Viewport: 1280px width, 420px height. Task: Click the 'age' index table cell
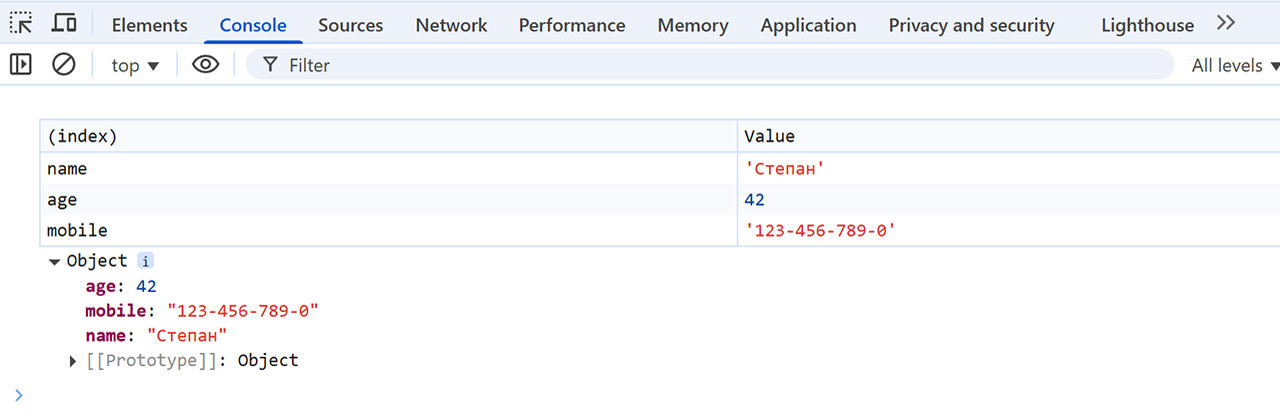389,200
